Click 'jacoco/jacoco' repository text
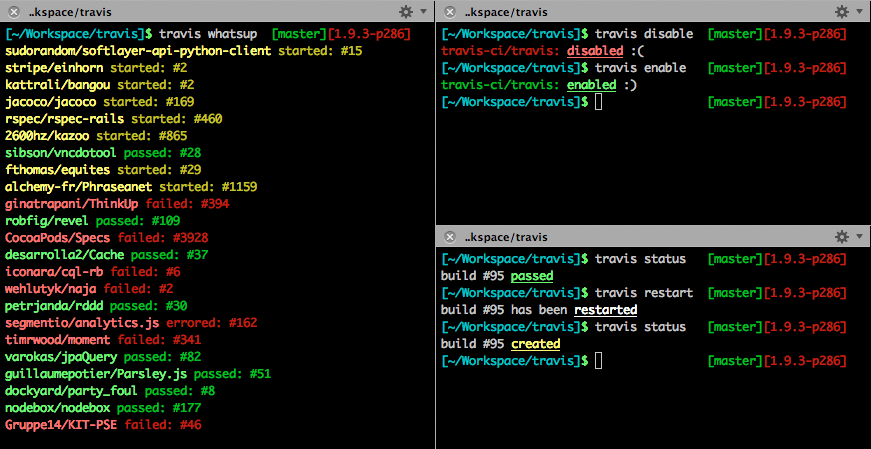Viewport: 871px width, 449px height. click(51, 102)
